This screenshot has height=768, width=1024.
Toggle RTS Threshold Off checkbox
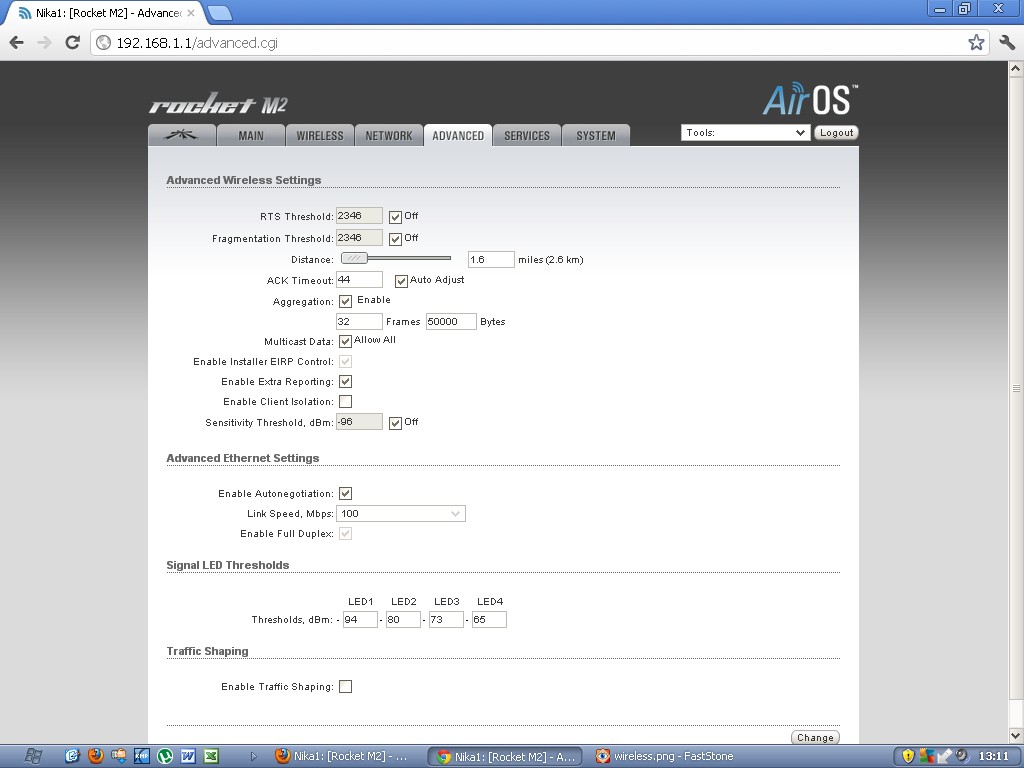pos(395,217)
